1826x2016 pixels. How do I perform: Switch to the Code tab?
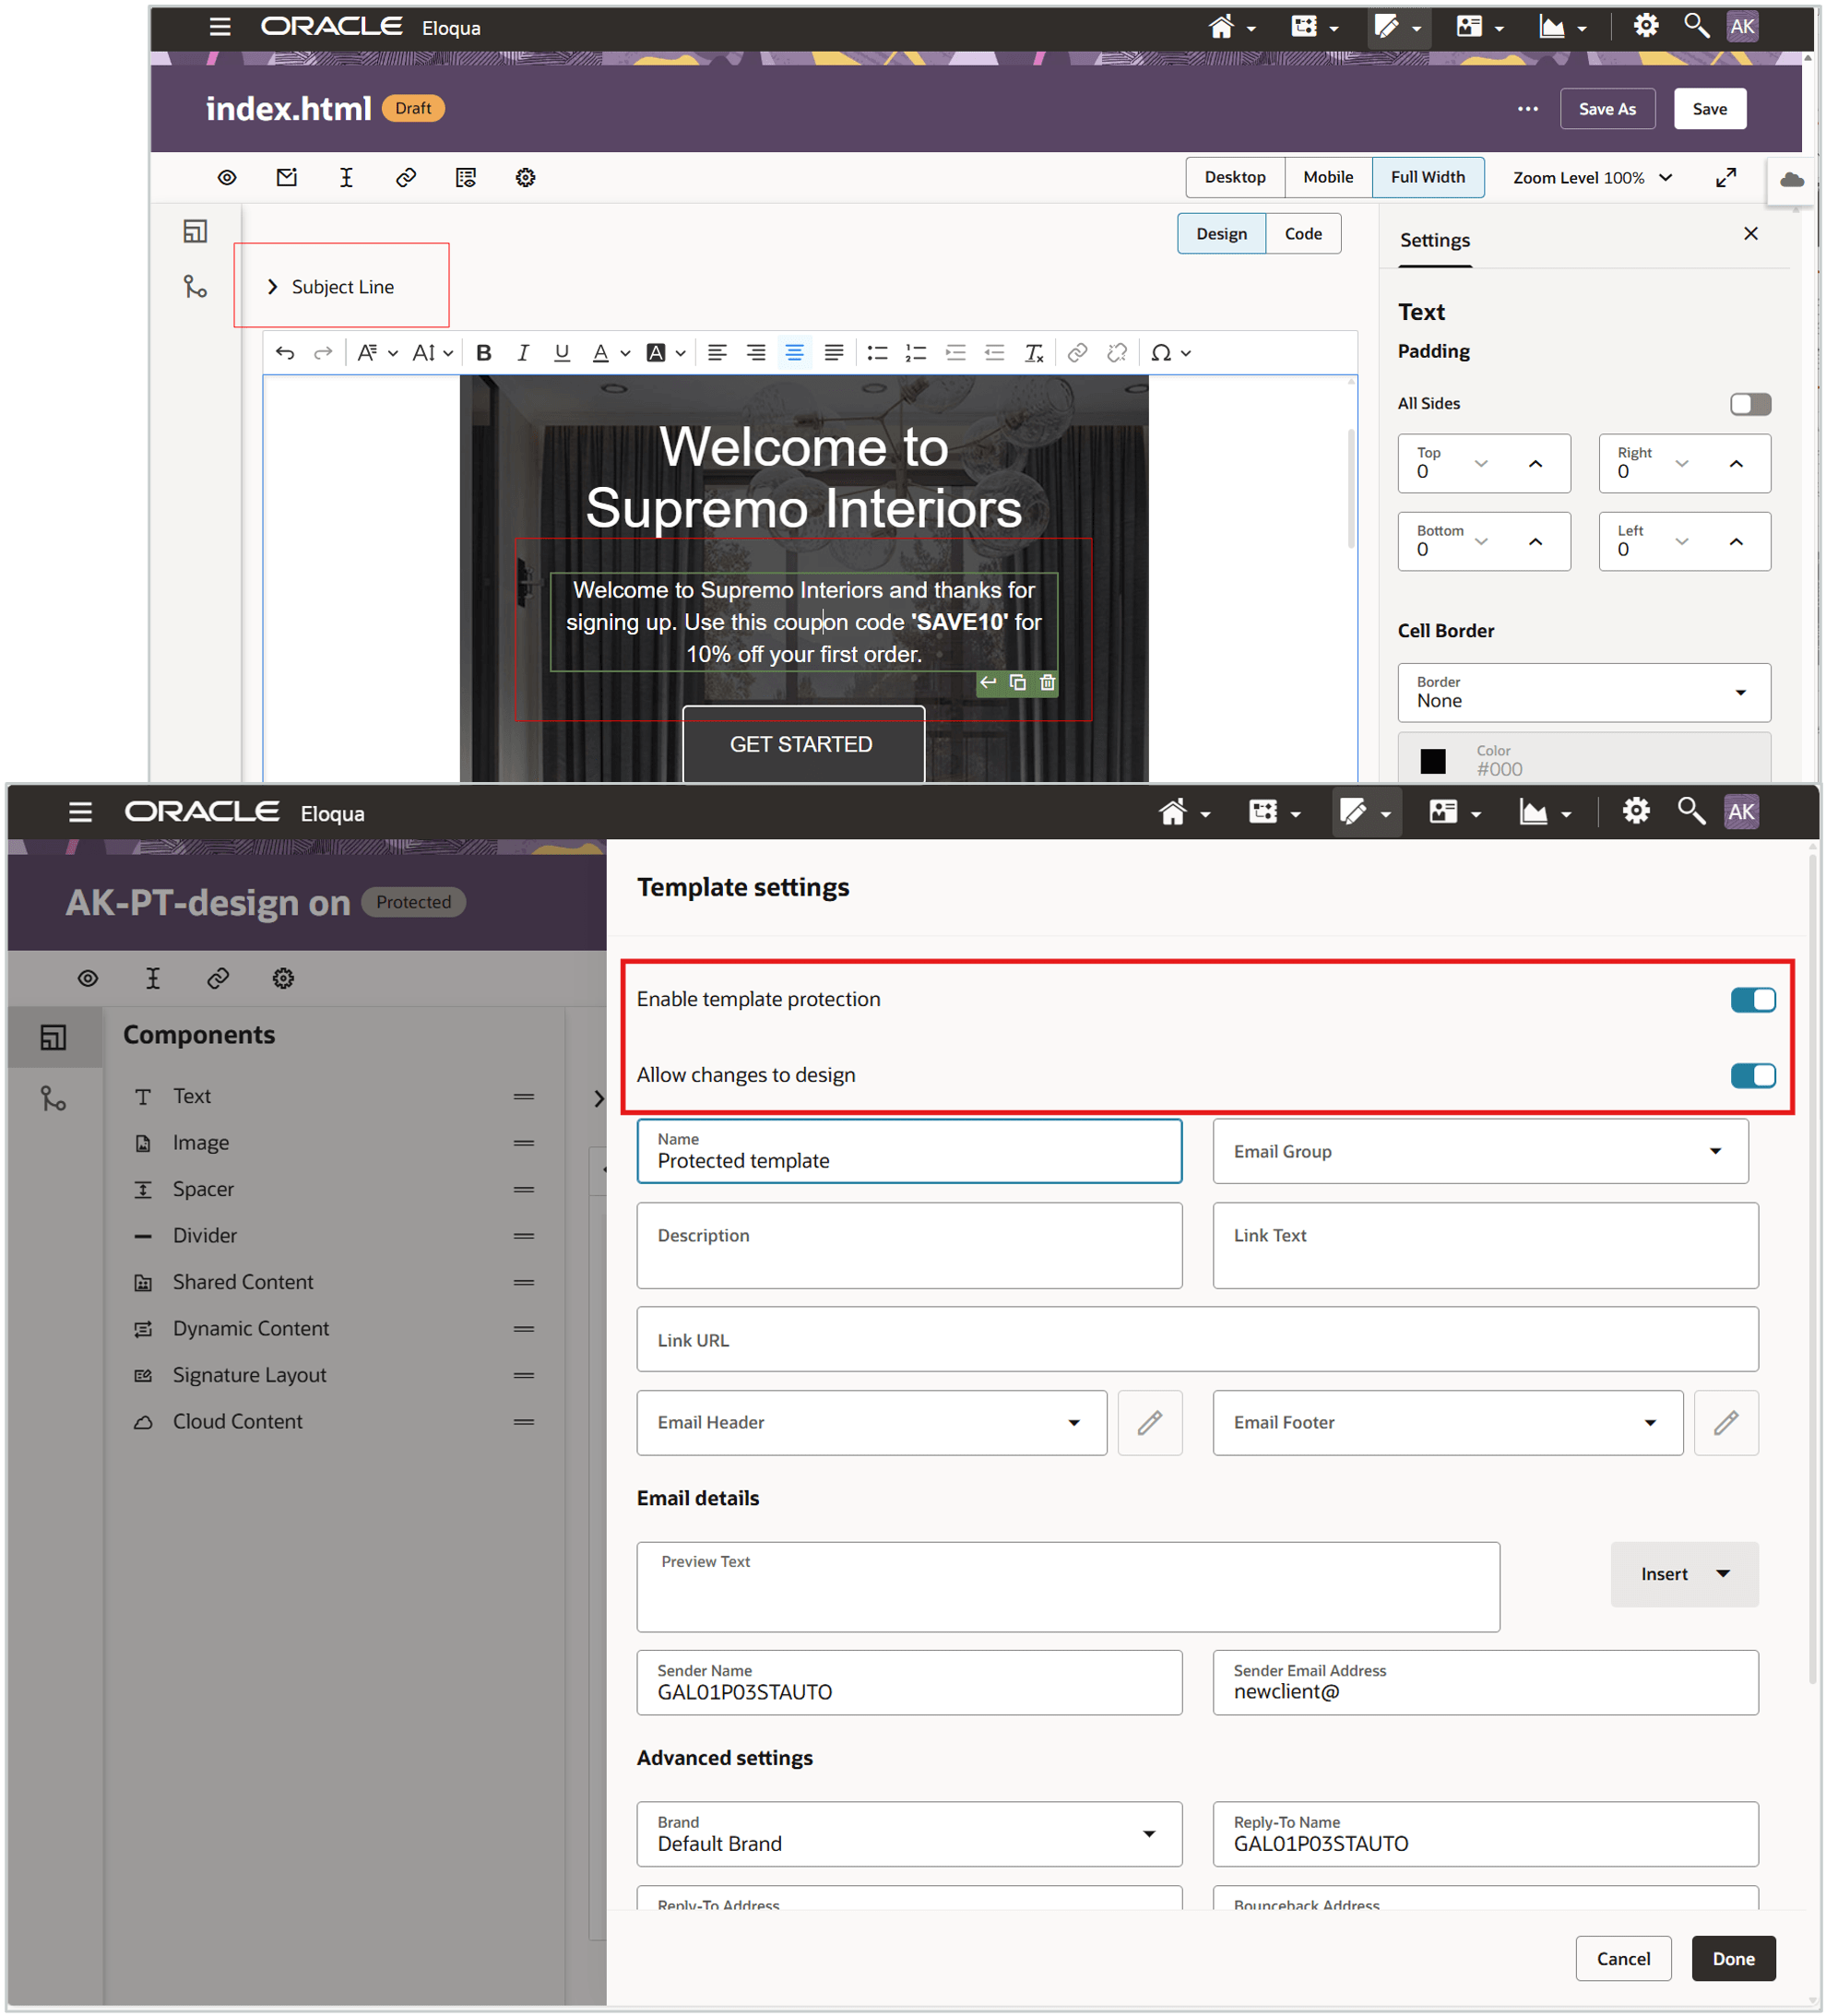point(1302,234)
